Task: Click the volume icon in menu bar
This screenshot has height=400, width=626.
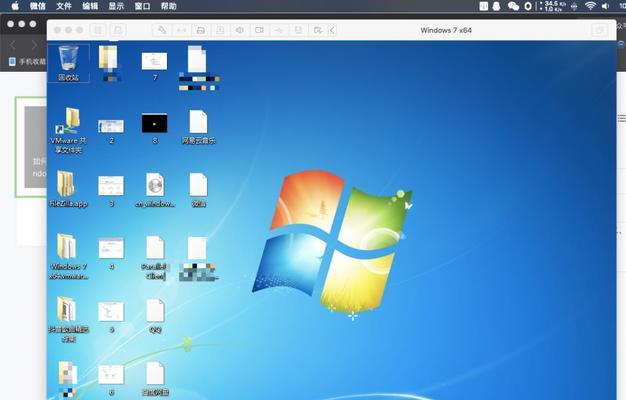Action: point(606,6)
